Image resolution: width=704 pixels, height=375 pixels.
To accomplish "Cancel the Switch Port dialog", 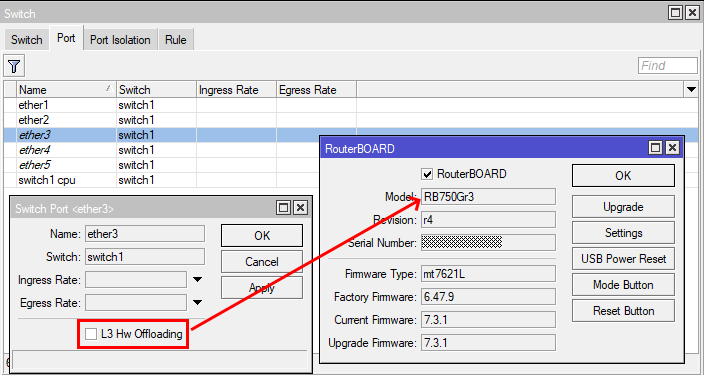I will [x=262, y=262].
